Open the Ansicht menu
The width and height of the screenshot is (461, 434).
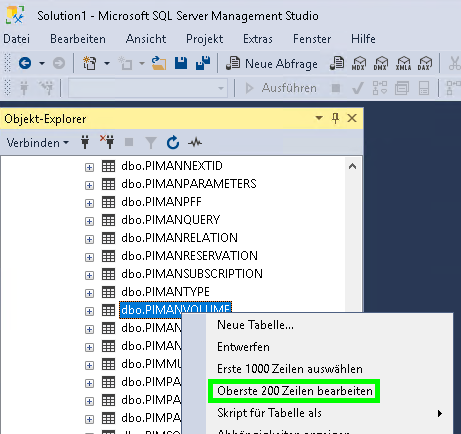point(146,39)
